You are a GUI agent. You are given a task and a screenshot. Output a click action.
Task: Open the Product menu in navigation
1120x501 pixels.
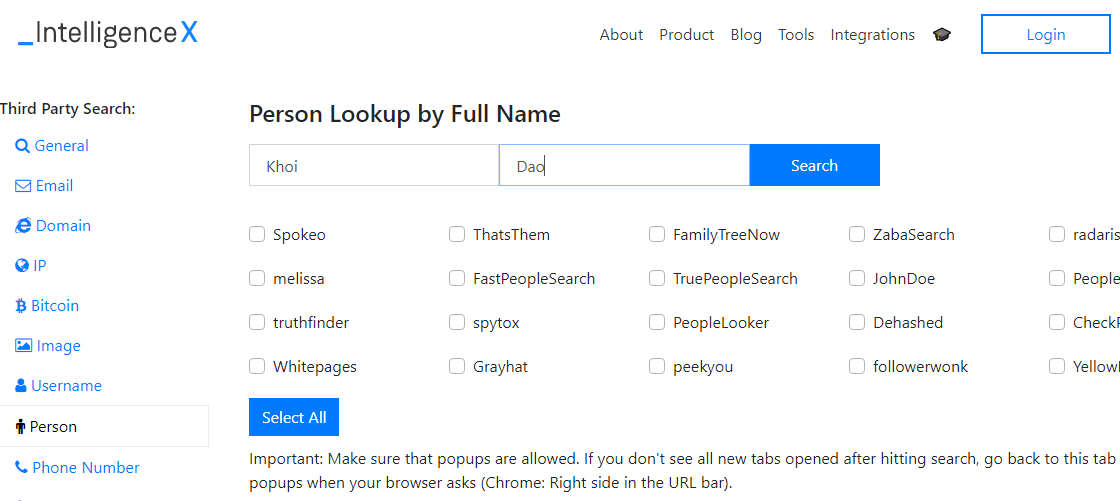[686, 35]
